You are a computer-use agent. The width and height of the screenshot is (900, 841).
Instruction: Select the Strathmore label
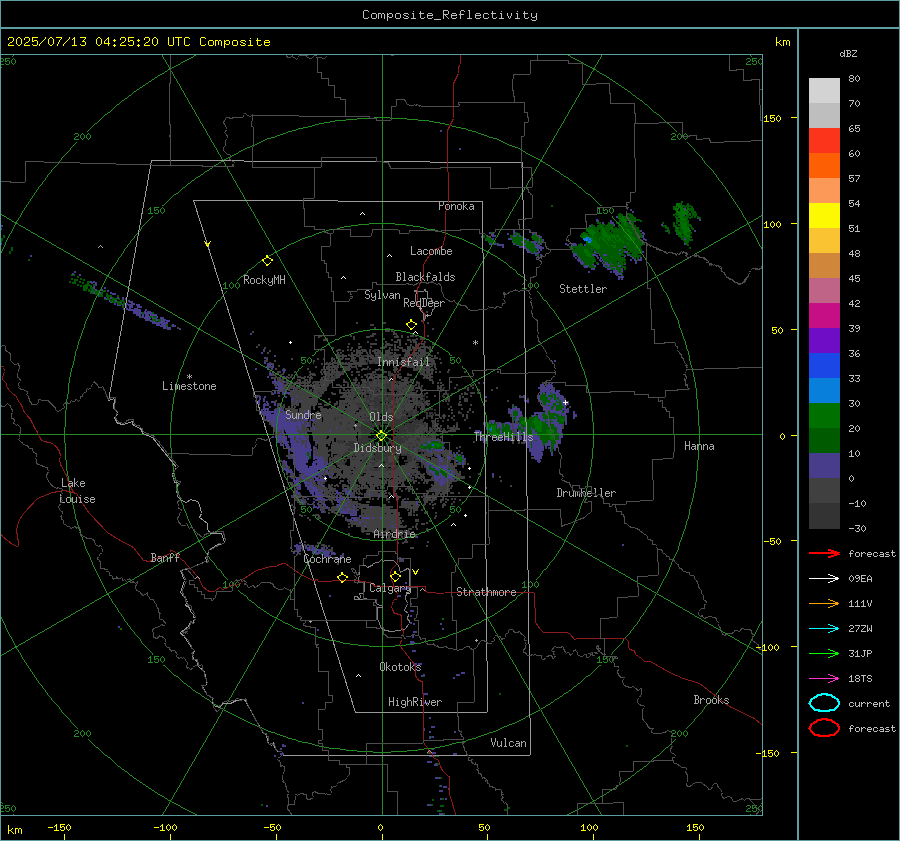(486, 592)
